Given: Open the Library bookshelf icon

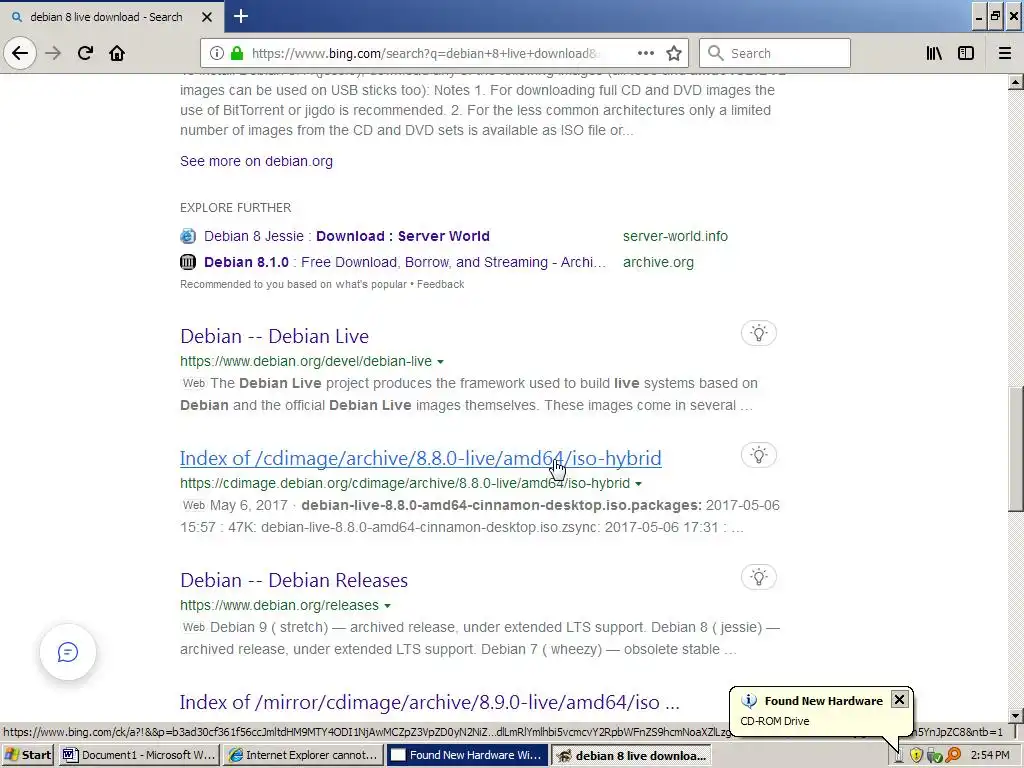Looking at the screenshot, I should [x=934, y=53].
